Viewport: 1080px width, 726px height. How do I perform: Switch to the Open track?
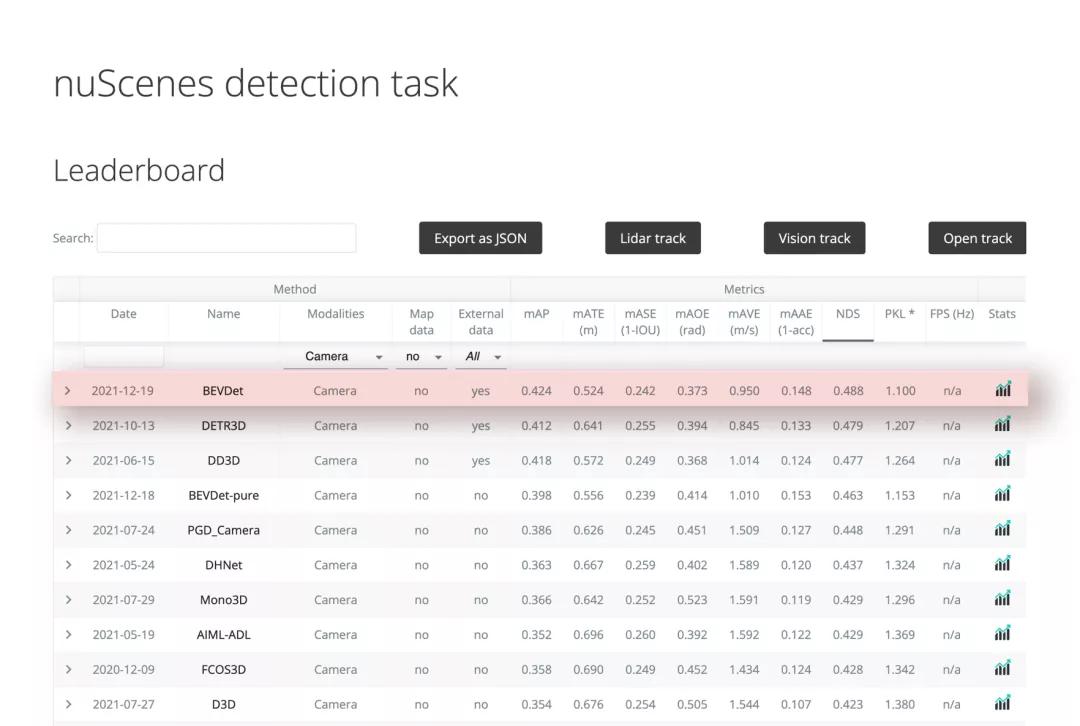pyautogui.click(x=977, y=238)
